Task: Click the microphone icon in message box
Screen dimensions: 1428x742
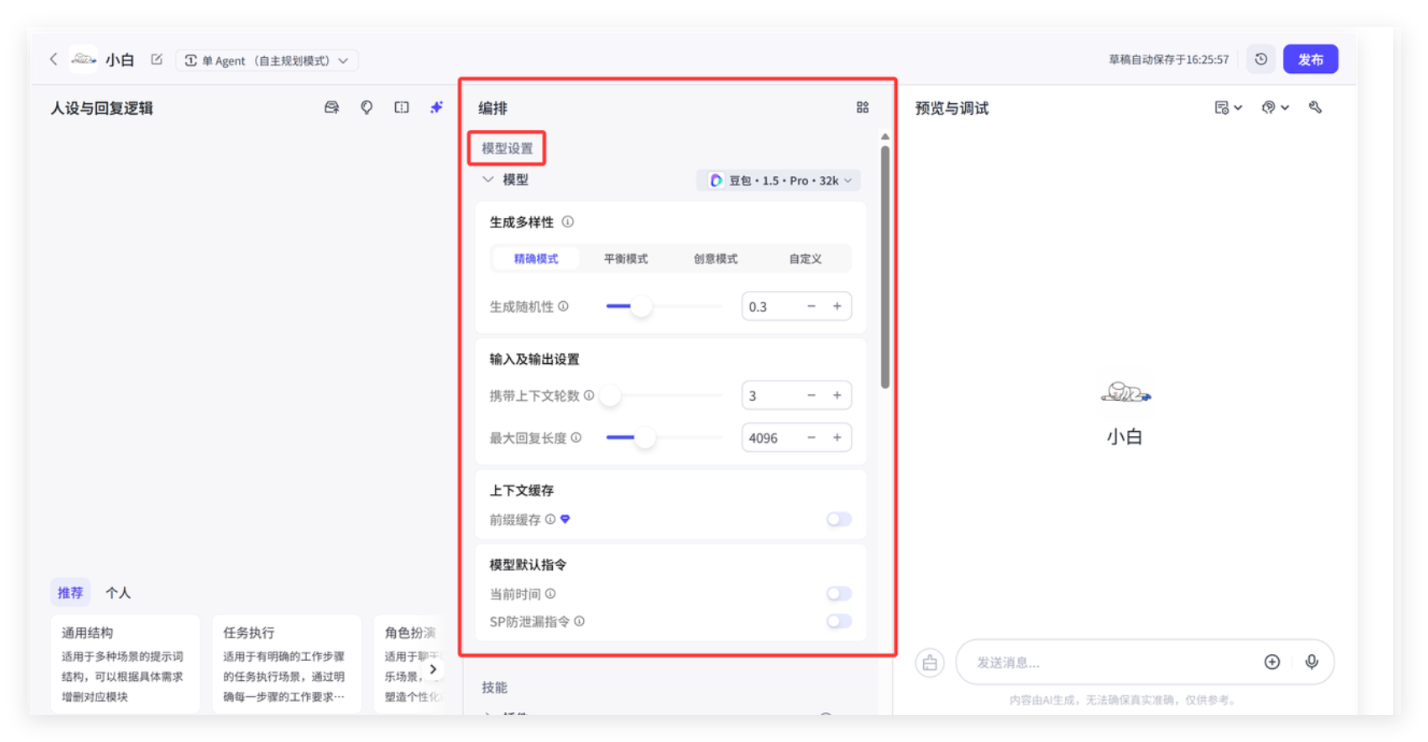Action: click(x=1311, y=662)
